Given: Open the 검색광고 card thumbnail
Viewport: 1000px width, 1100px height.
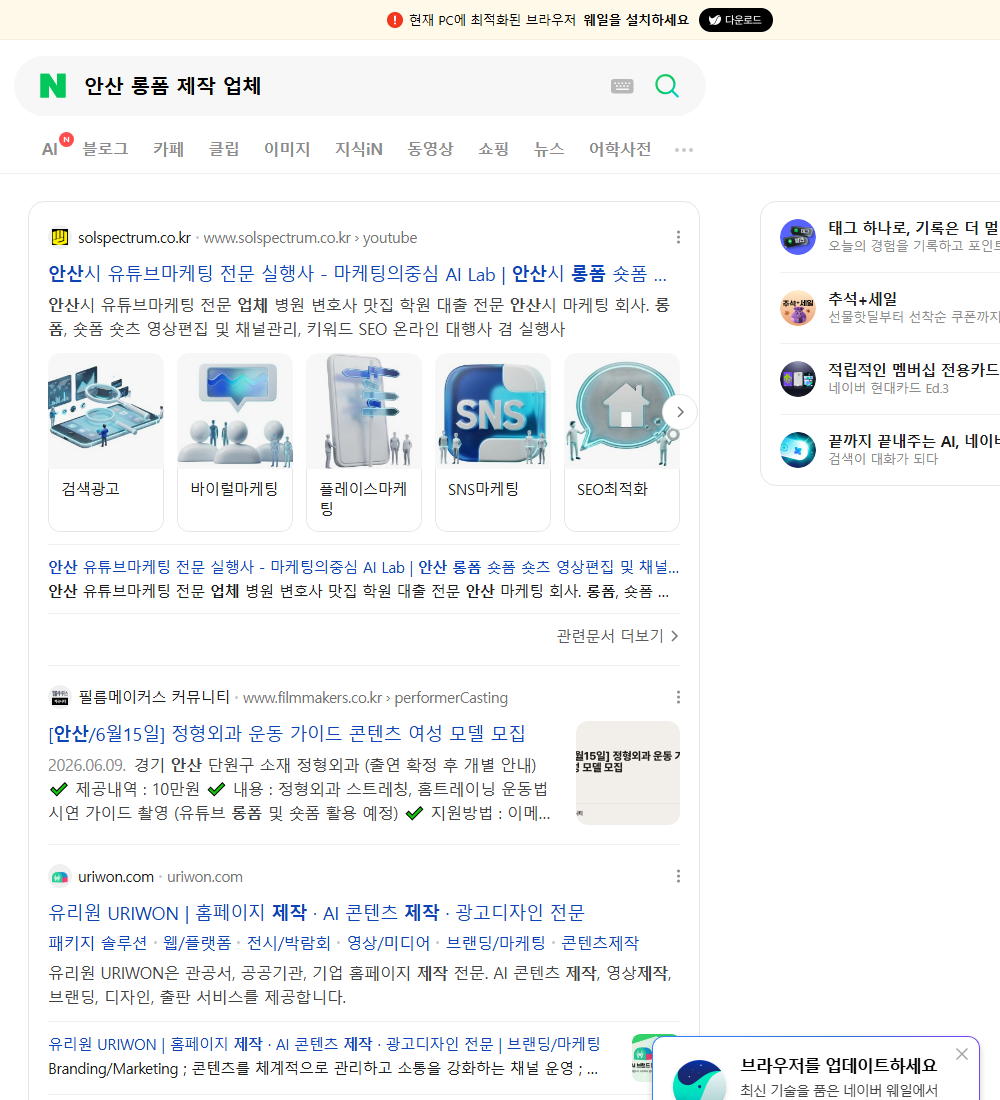Looking at the screenshot, I should point(106,411).
